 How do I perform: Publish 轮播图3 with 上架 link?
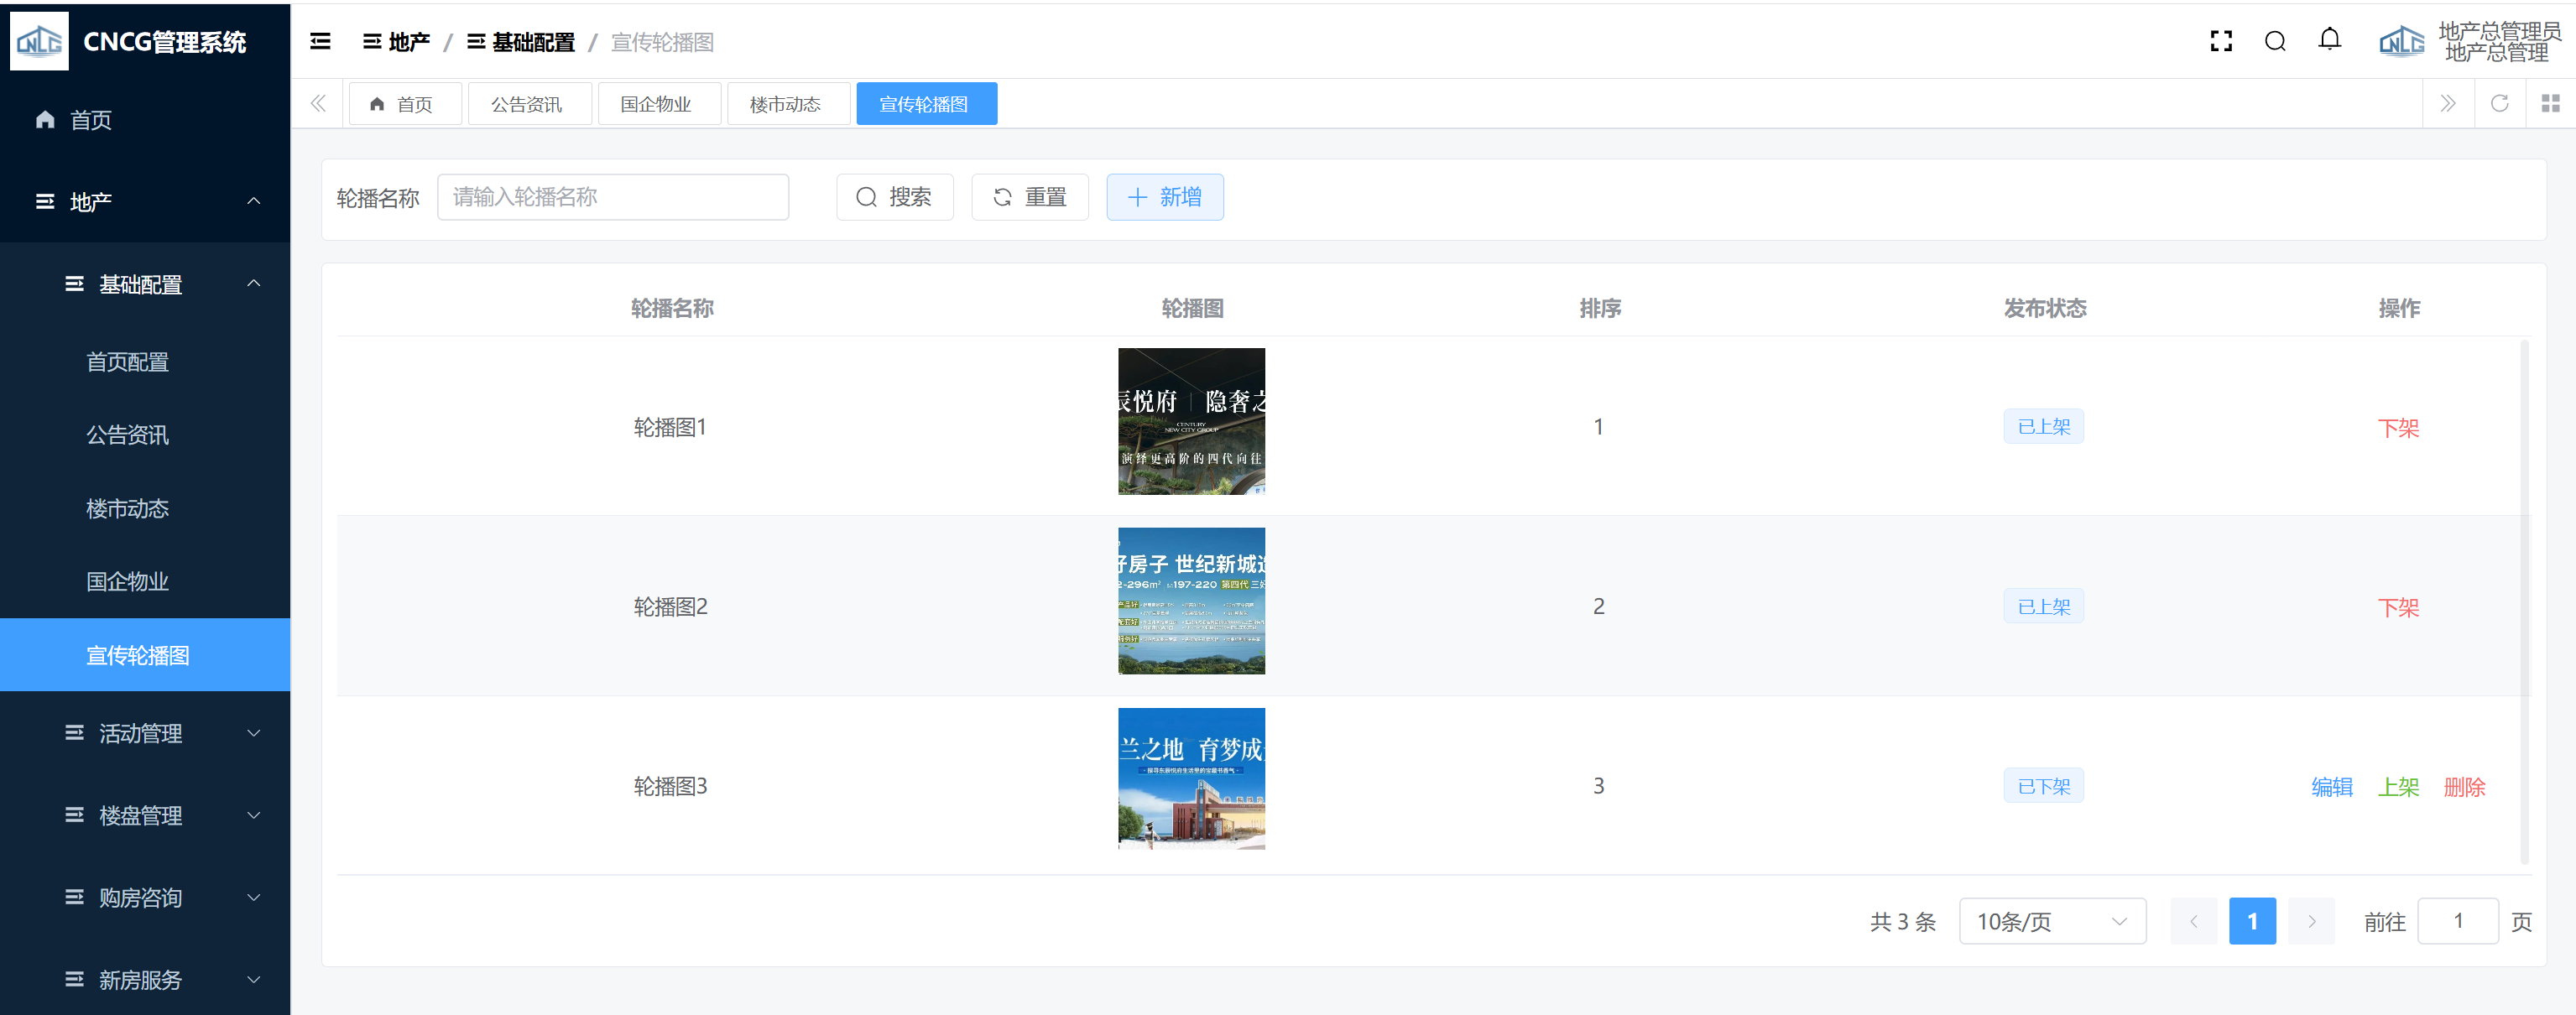[x=2397, y=787]
